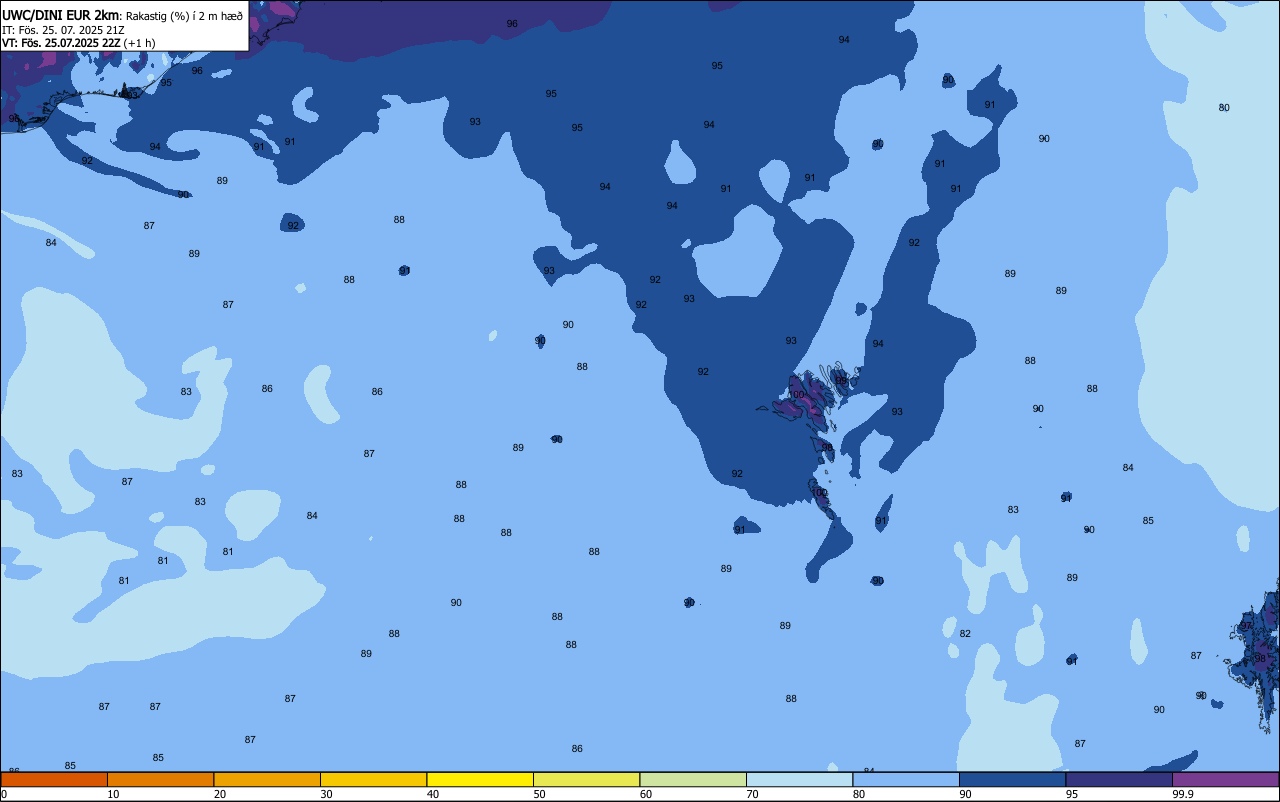
Task: Click the "50" legend tick label
Action: pos(539,794)
